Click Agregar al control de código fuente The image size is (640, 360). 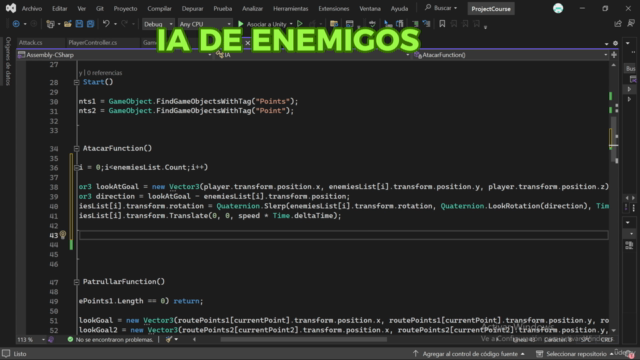[470, 354]
